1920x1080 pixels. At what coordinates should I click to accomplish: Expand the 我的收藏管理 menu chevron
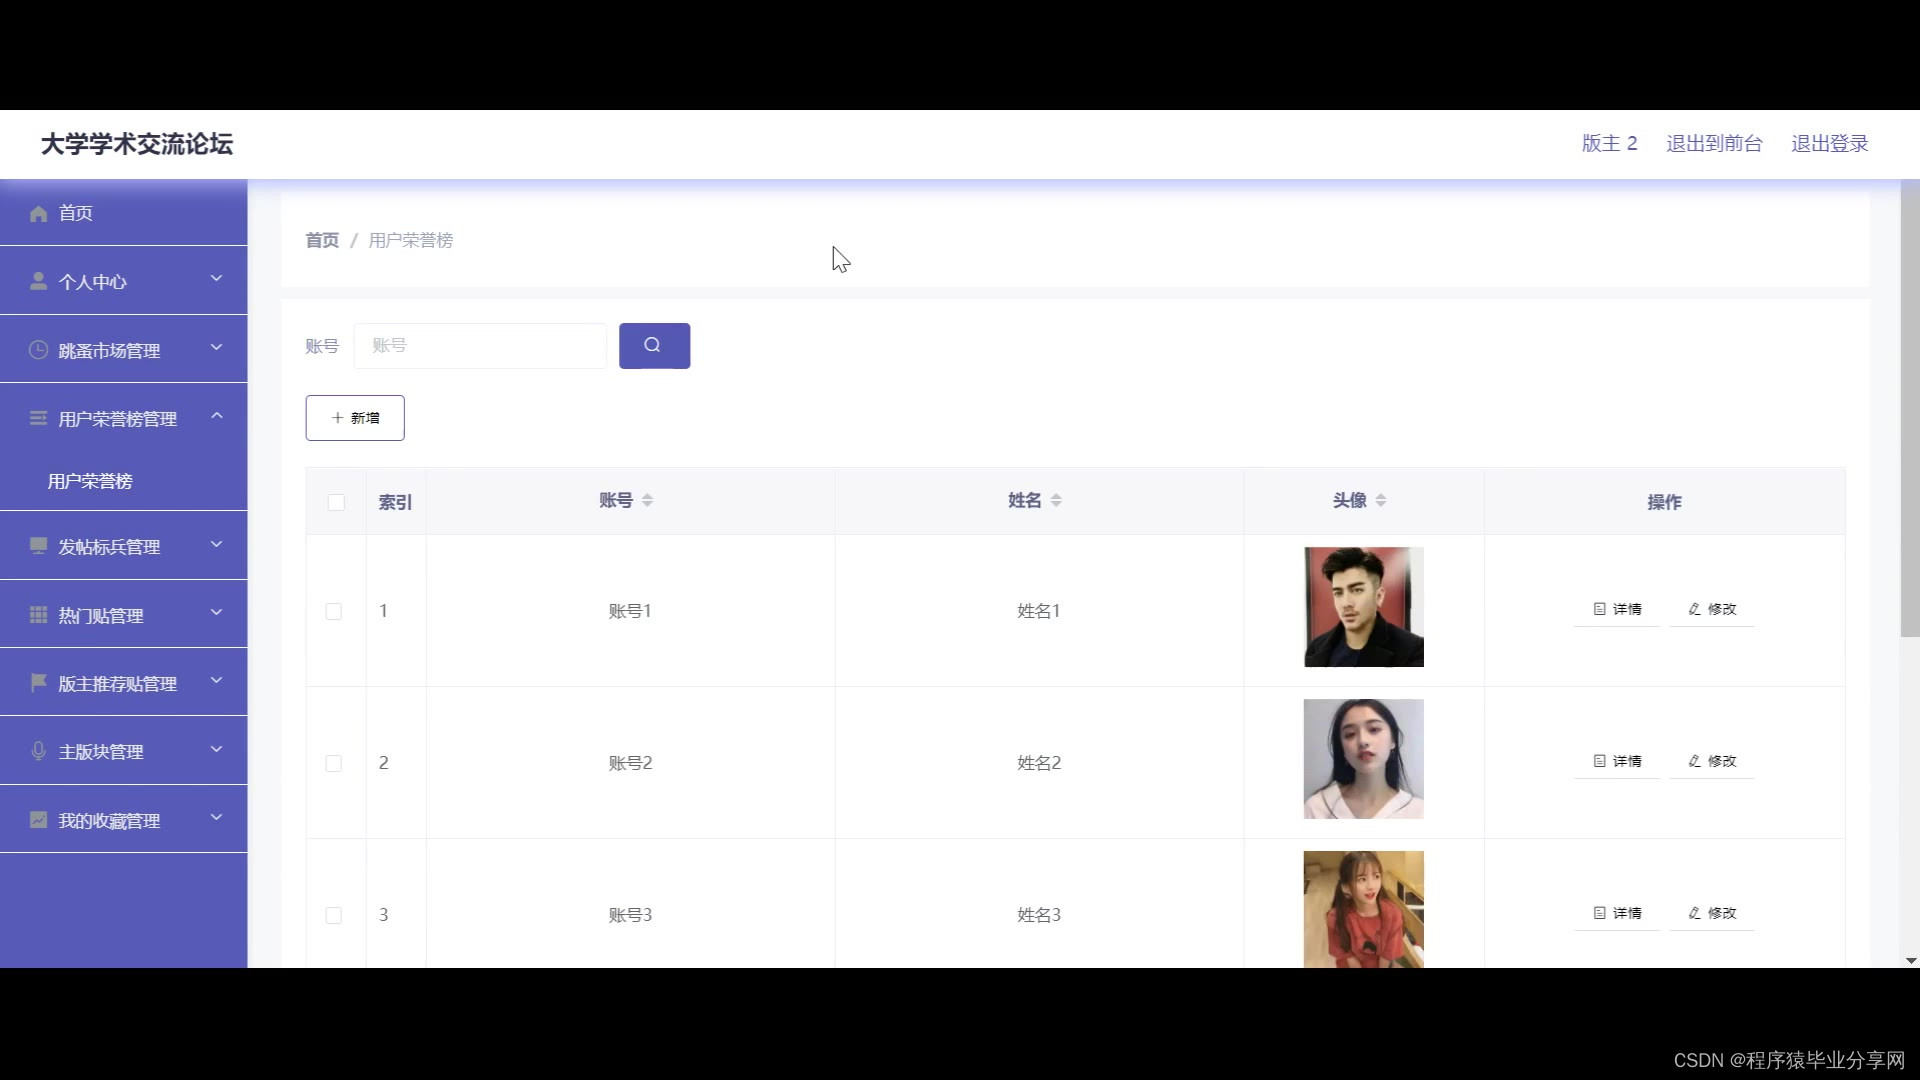[216, 818]
